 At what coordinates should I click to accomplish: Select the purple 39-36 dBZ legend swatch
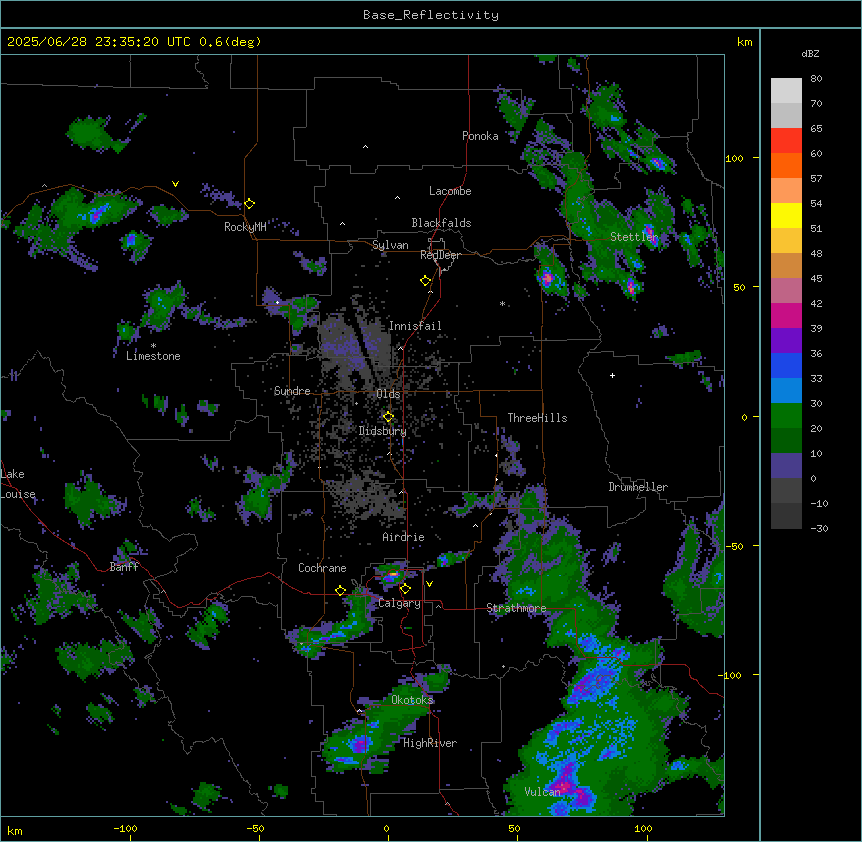coord(786,341)
